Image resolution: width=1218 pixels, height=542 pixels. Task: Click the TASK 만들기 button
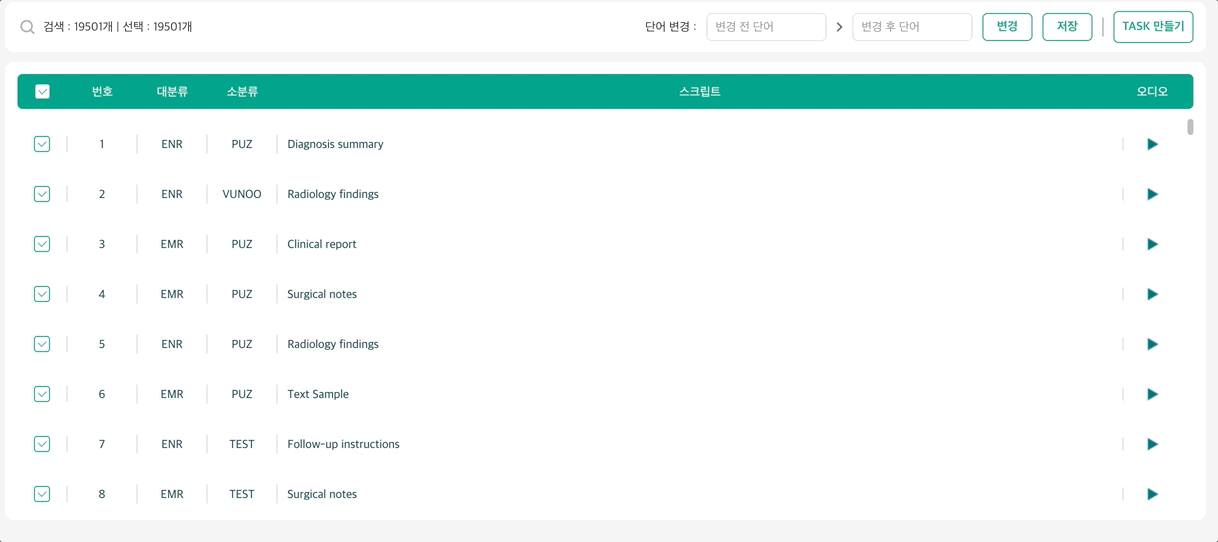pos(1153,27)
